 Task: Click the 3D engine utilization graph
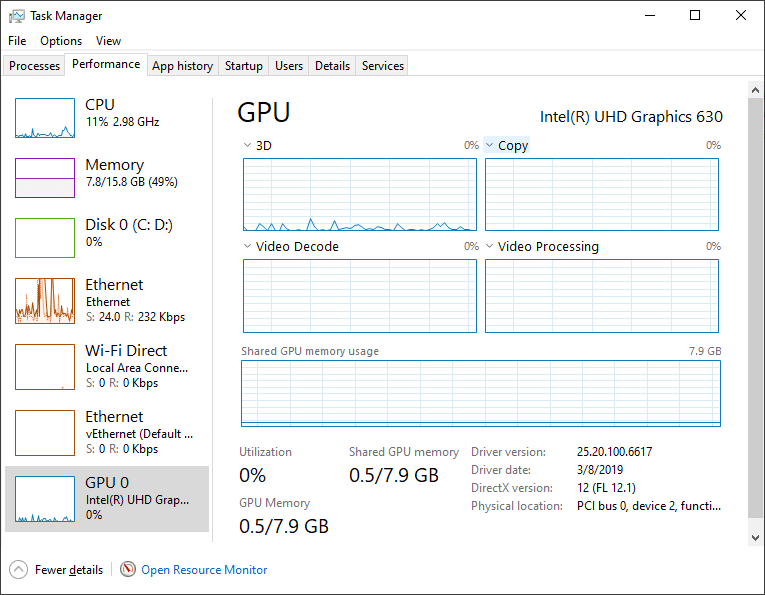(x=360, y=194)
